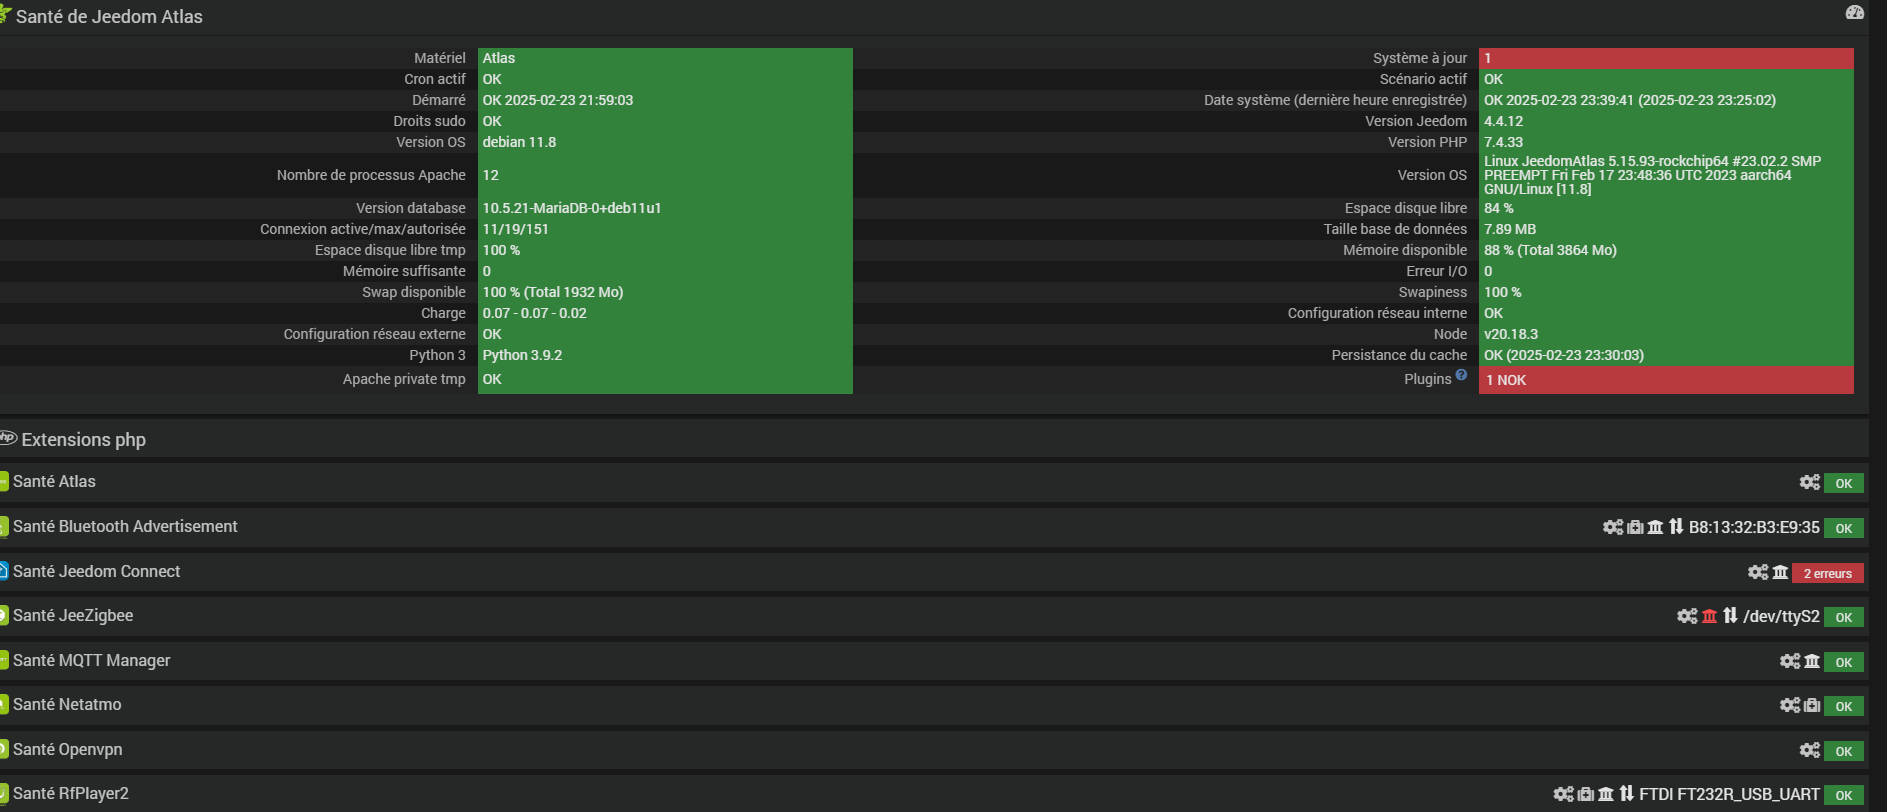The image size is (1887, 812).
Task: Expand the Extensions php section
Action: click(84, 440)
